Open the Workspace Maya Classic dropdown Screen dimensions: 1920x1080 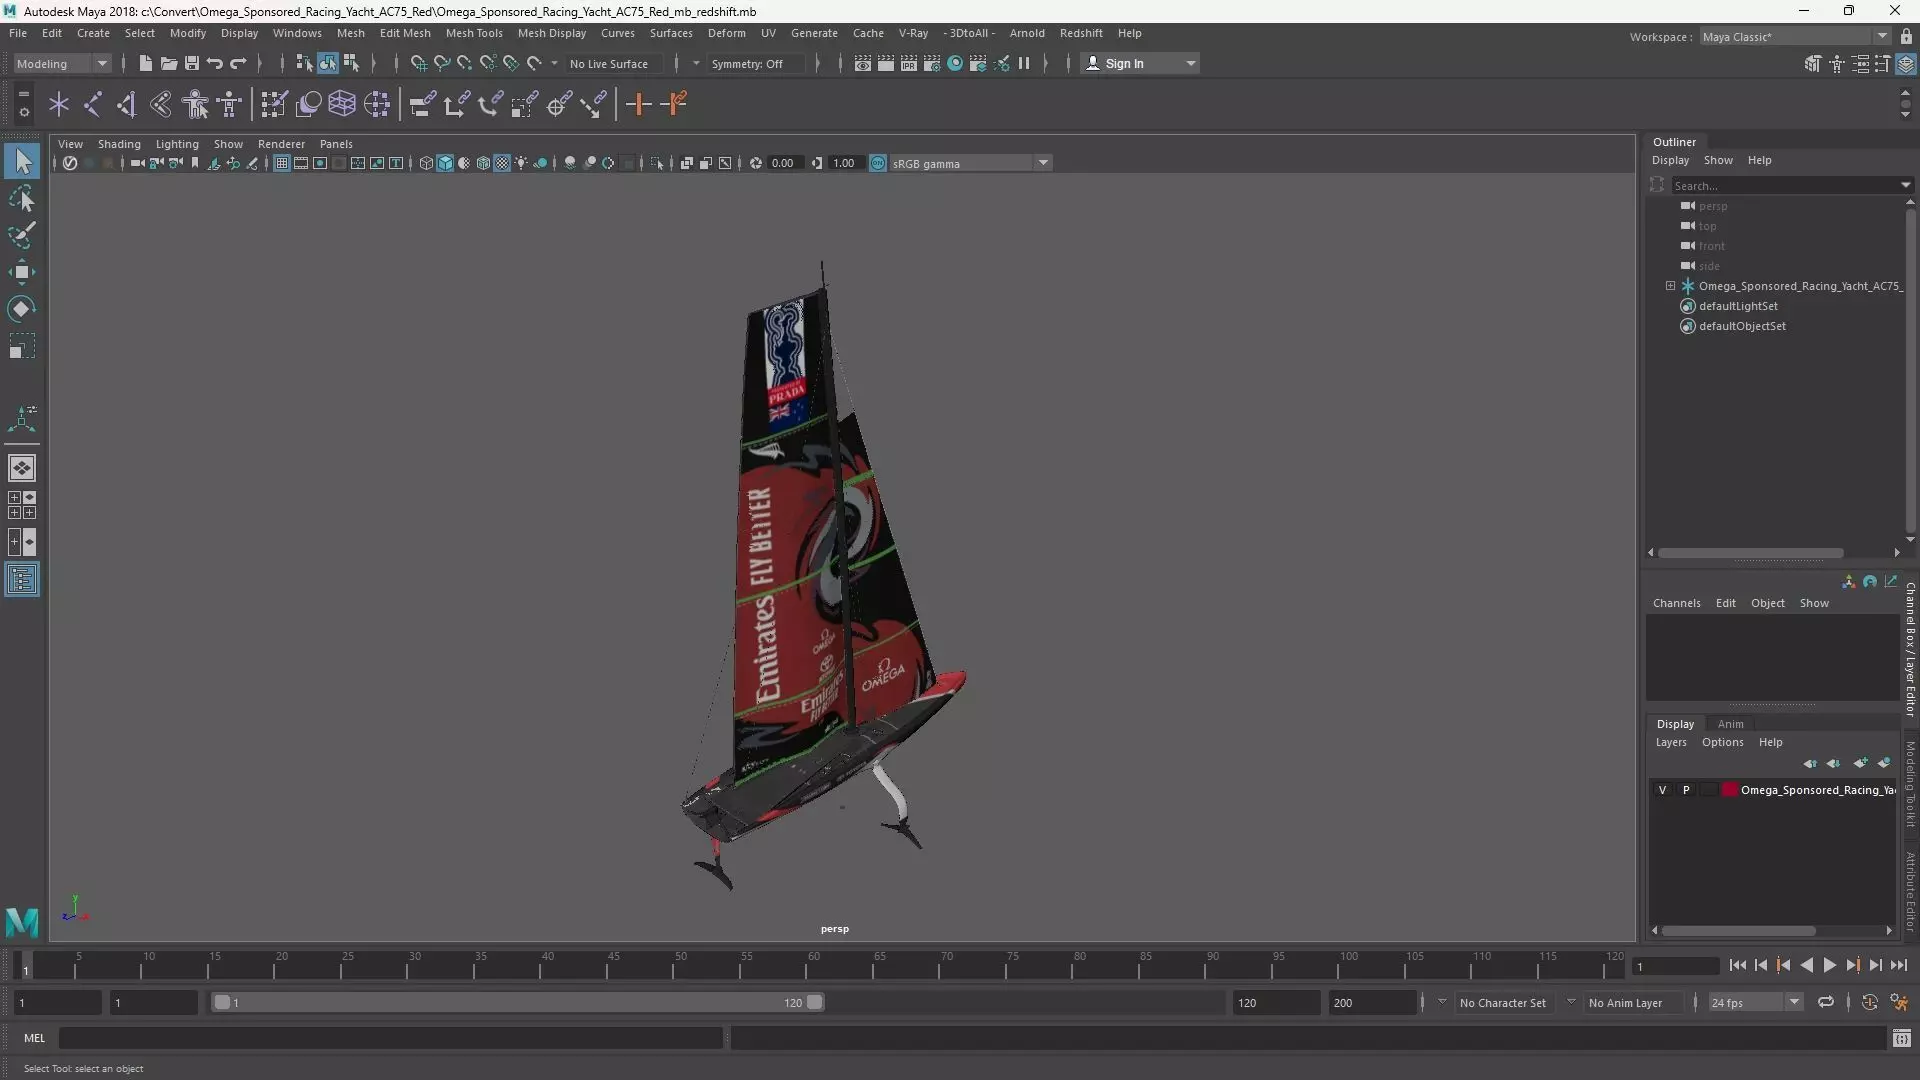point(1795,36)
